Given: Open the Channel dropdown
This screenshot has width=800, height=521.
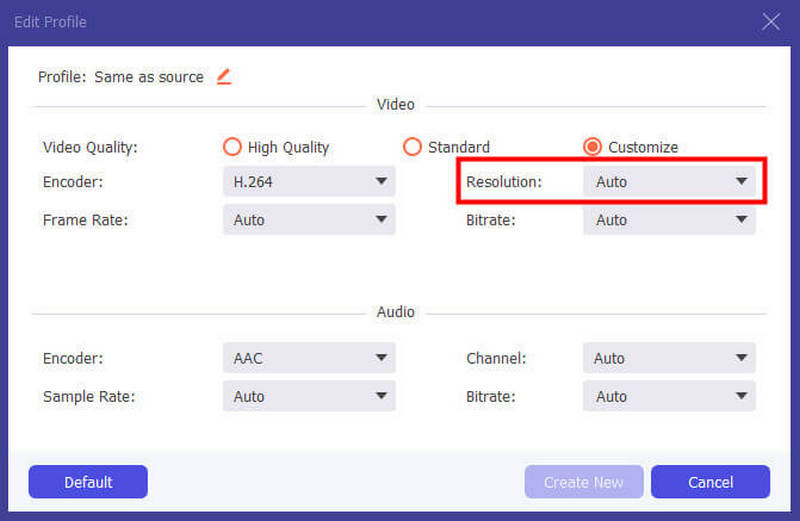Looking at the screenshot, I should pyautogui.click(x=669, y=358).
